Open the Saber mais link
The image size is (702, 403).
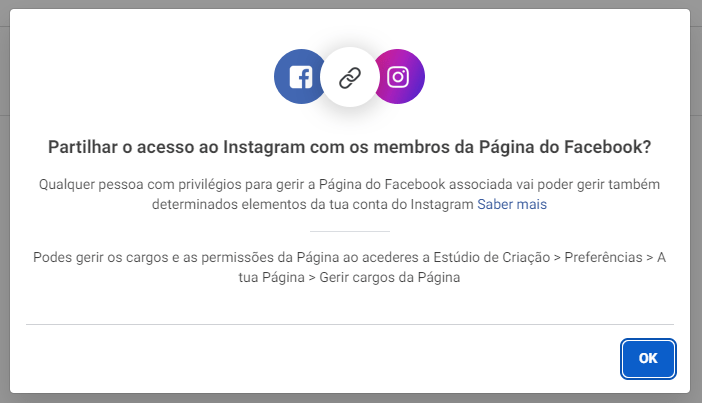(511, 205)
